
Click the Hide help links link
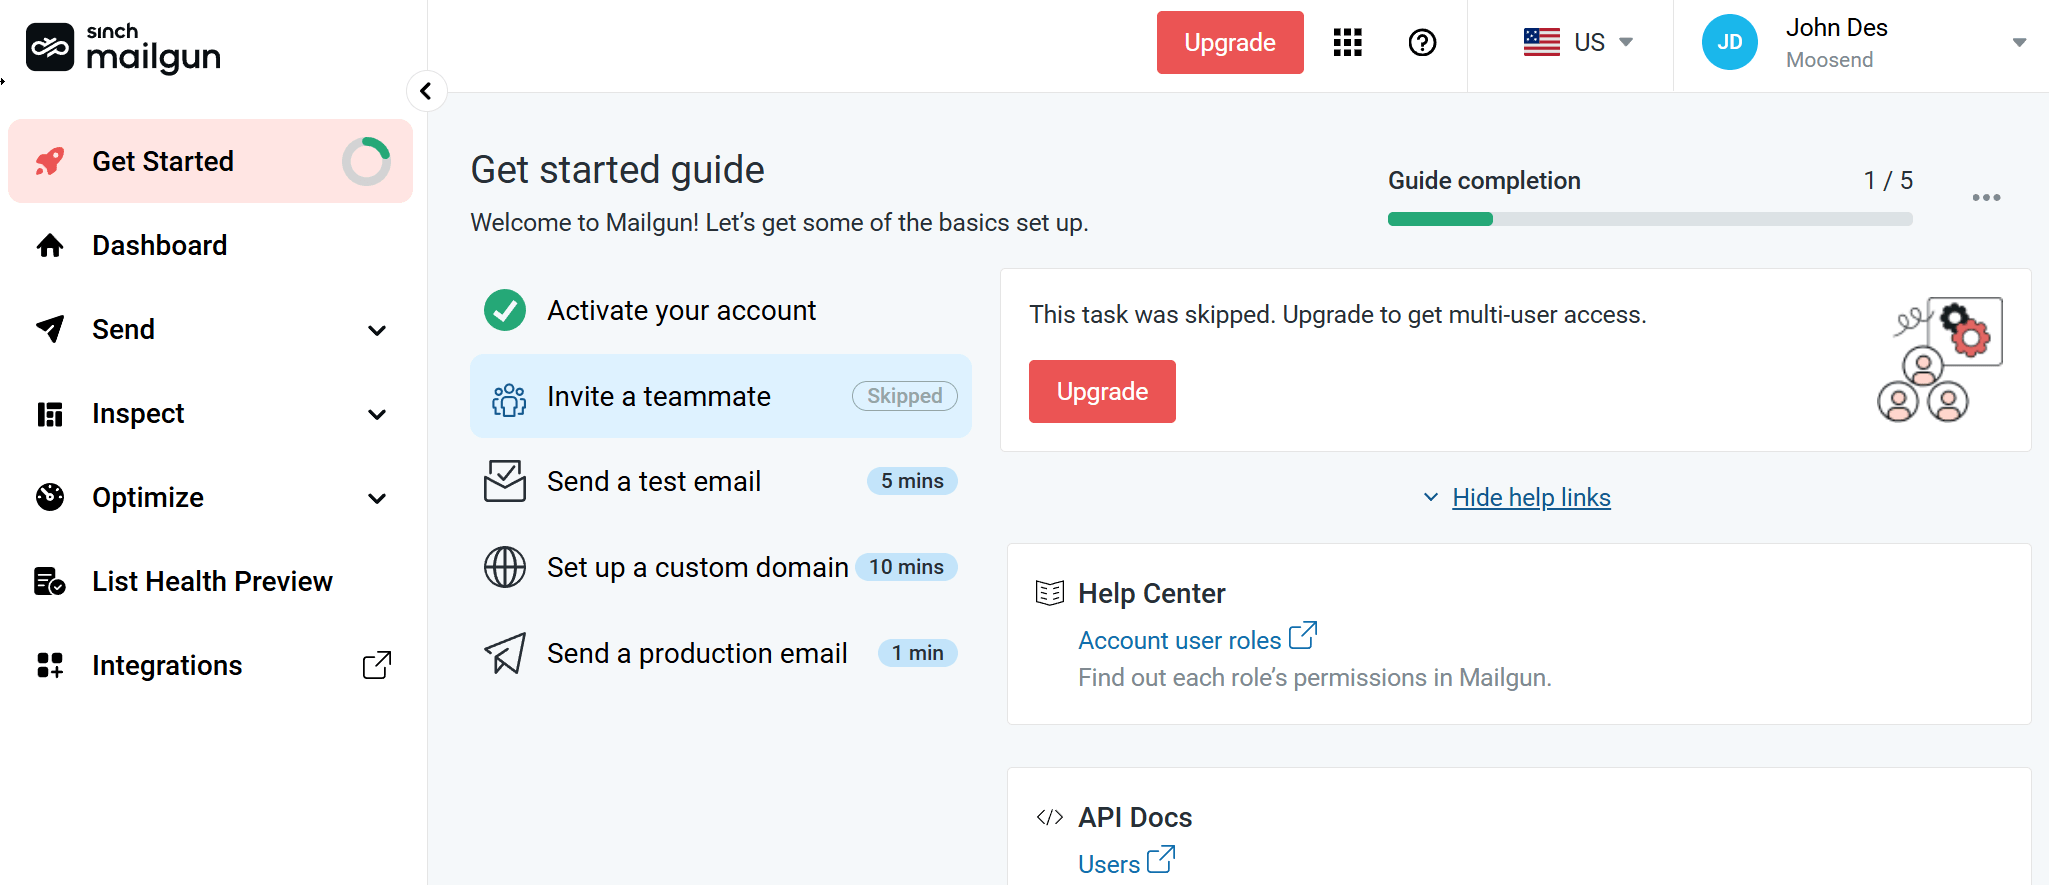(x=1531, y=497)
